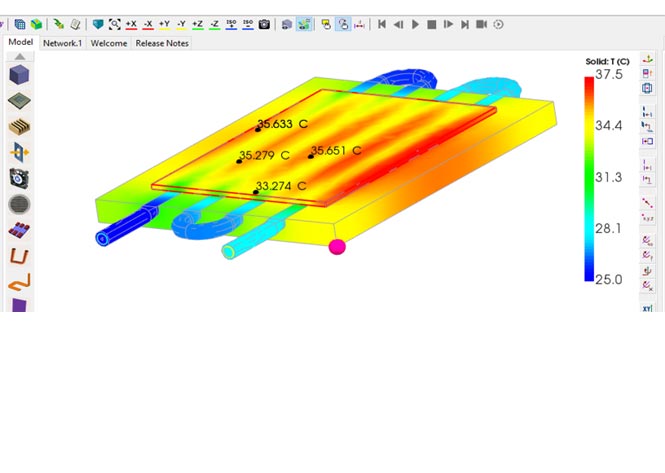Click the record video camera icon
The width and height of the screenshot is (665, 473).
[481, 24]
